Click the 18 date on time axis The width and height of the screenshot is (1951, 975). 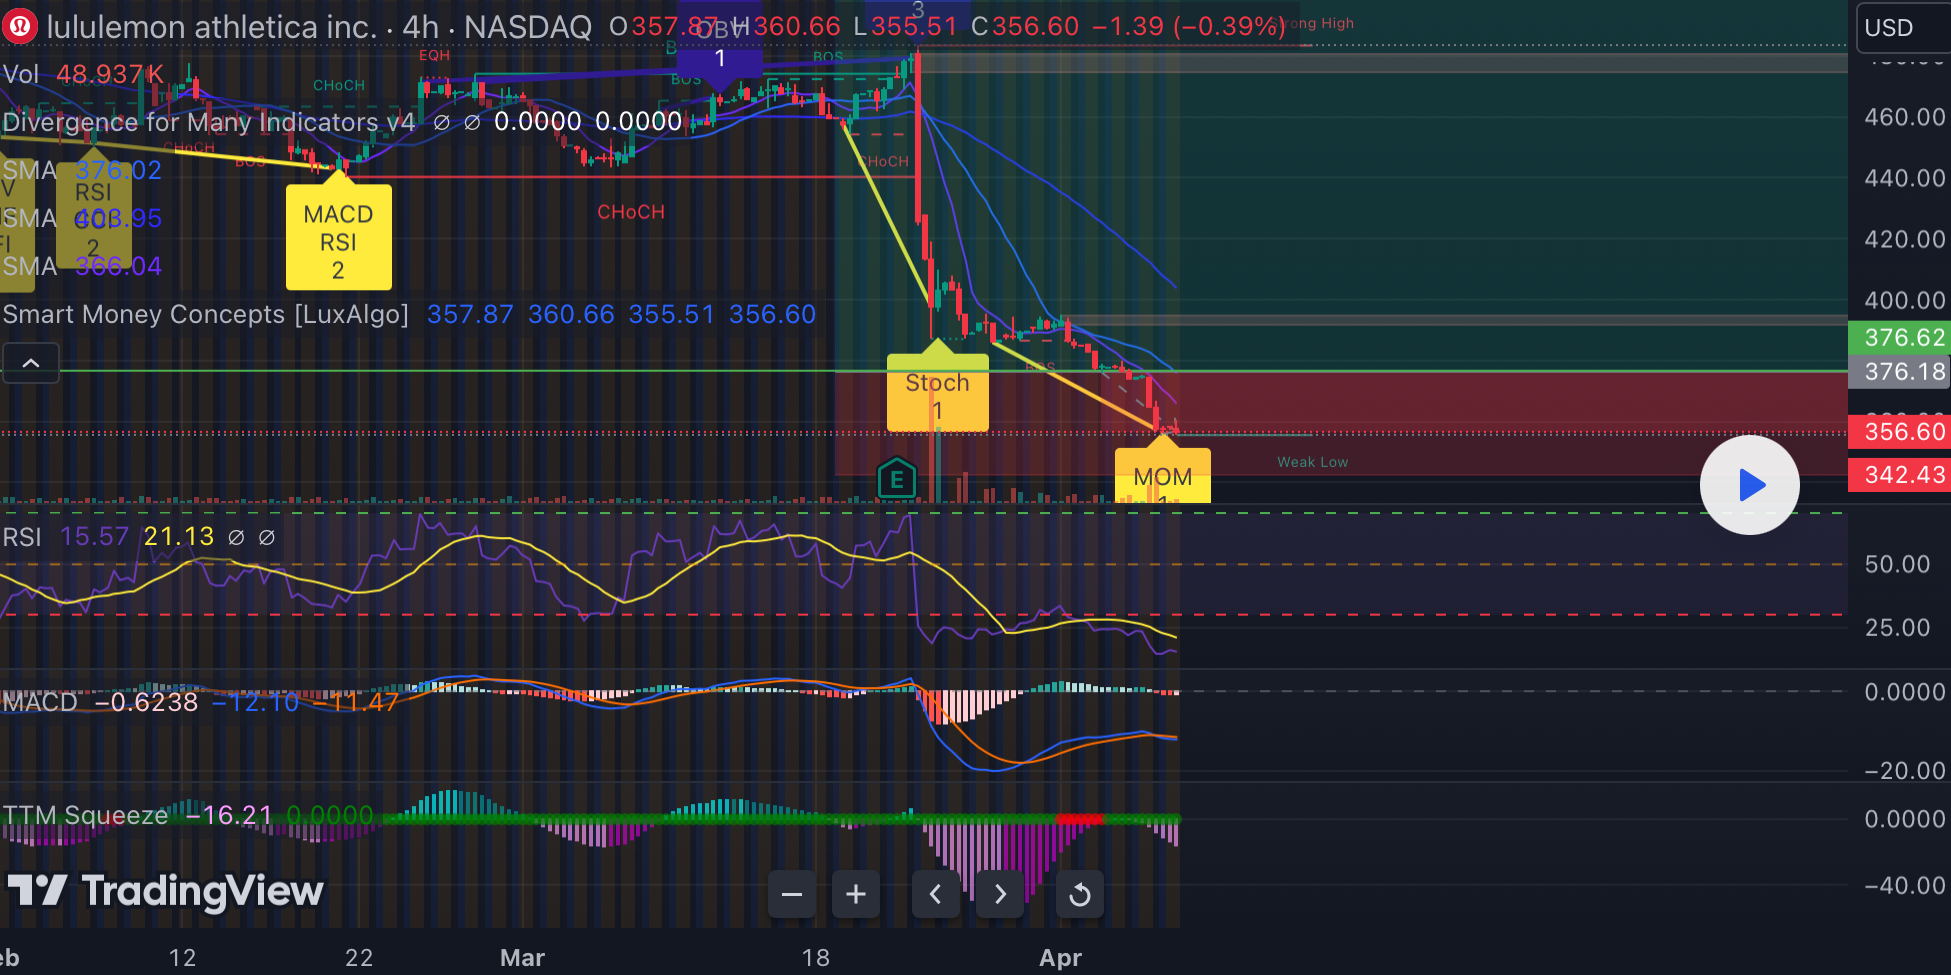tap(816, 958)
